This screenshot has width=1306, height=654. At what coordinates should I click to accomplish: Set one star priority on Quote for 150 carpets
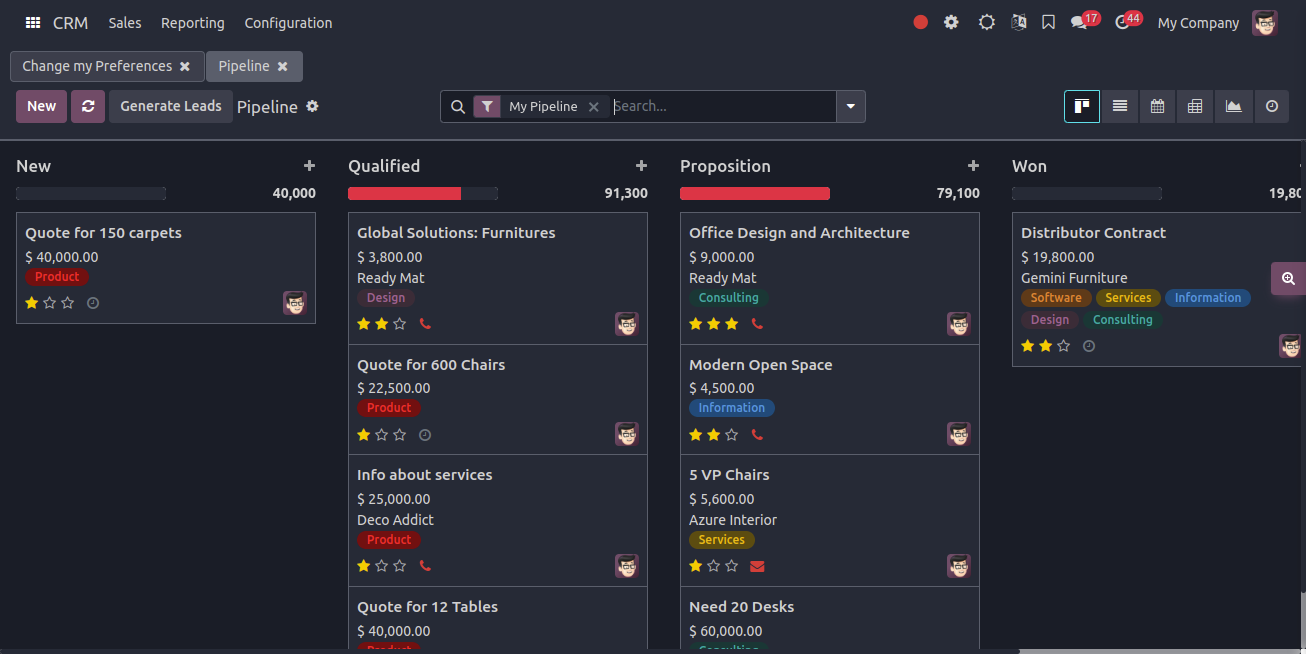32,303
